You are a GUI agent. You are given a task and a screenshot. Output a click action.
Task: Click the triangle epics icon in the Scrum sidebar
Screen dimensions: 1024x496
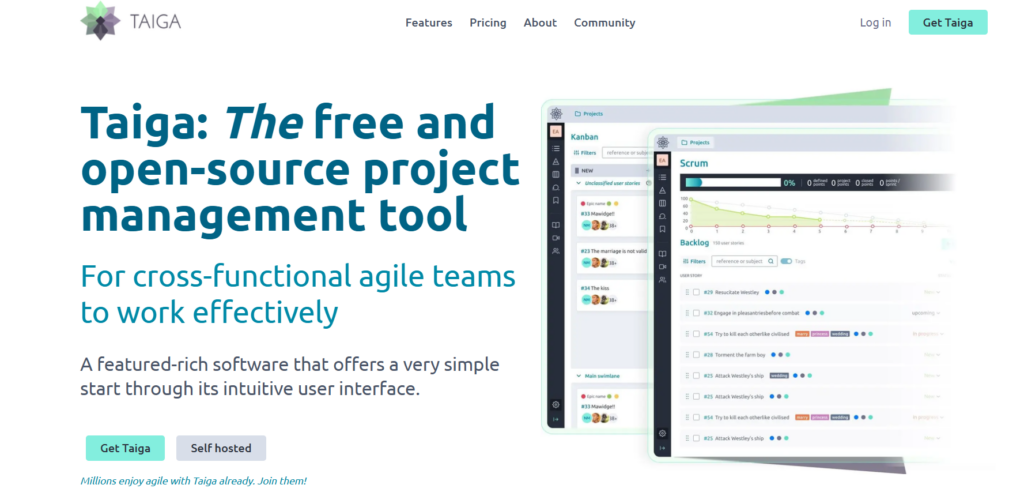pos(662,191)
